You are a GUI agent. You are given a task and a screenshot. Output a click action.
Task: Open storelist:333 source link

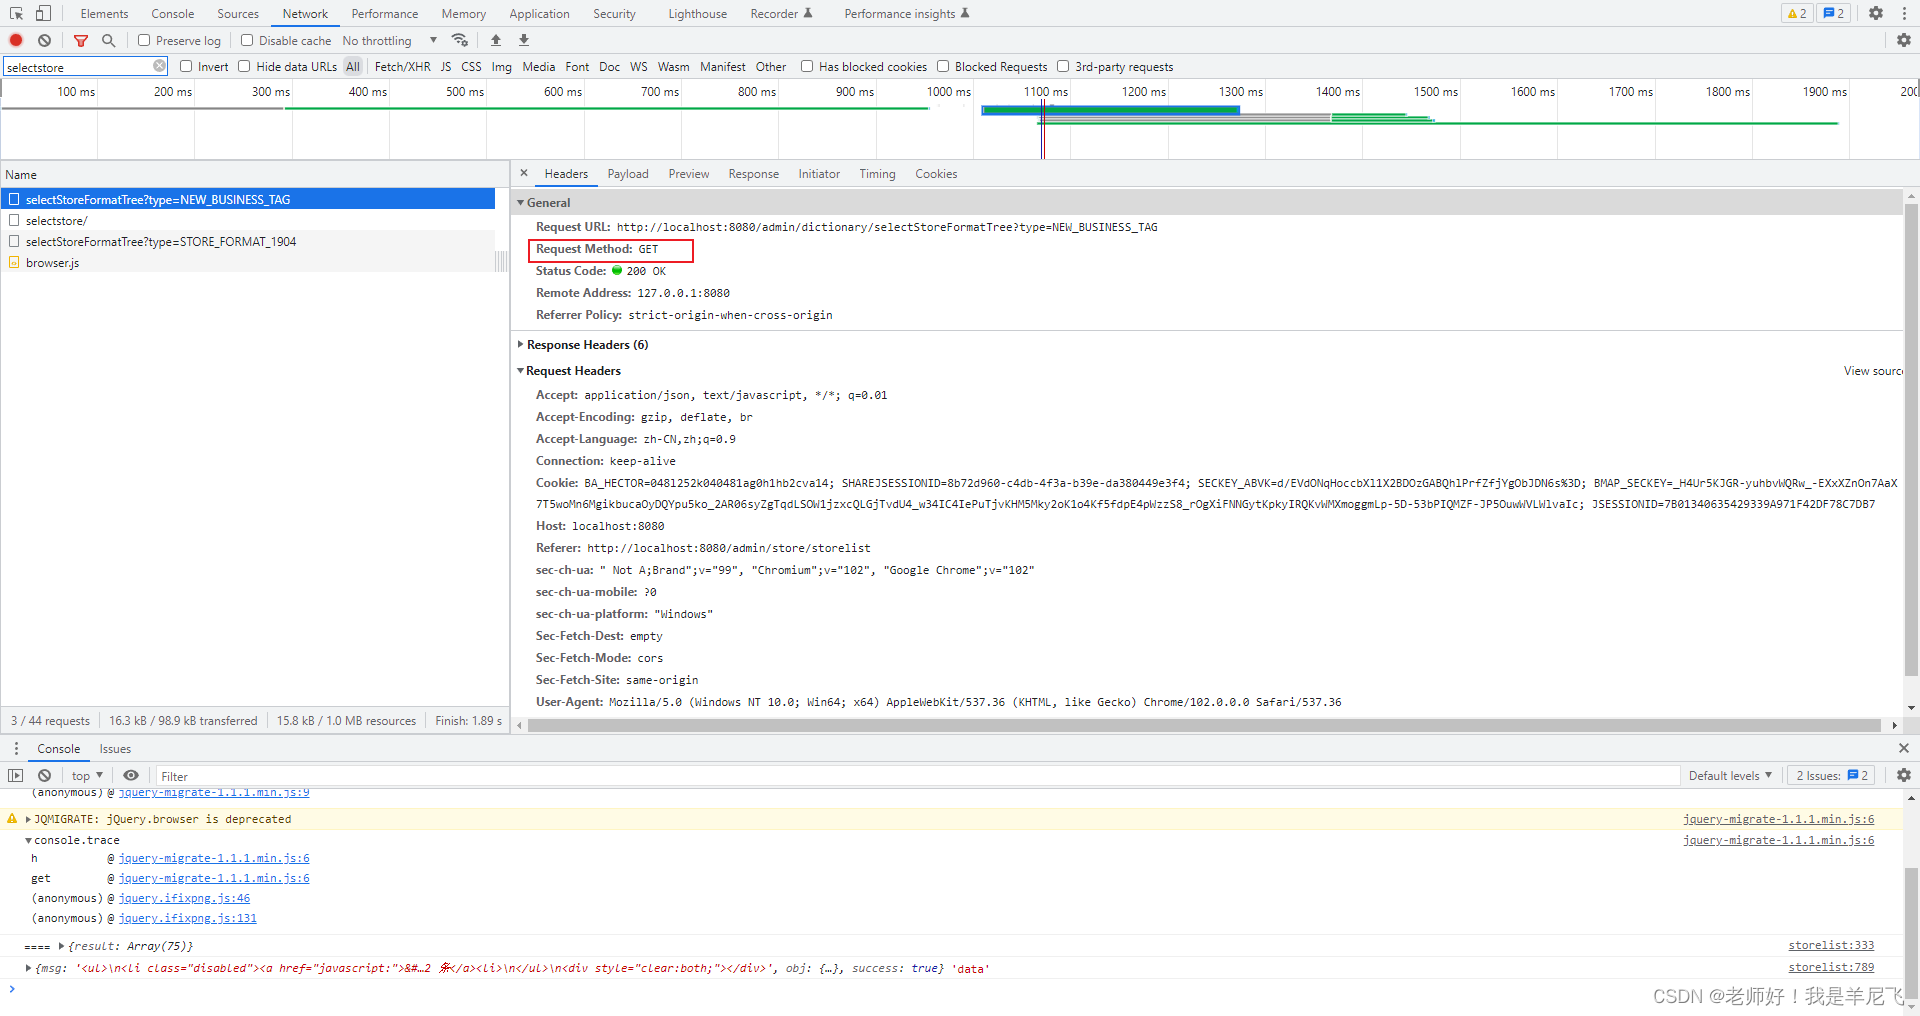(1831, 945)
